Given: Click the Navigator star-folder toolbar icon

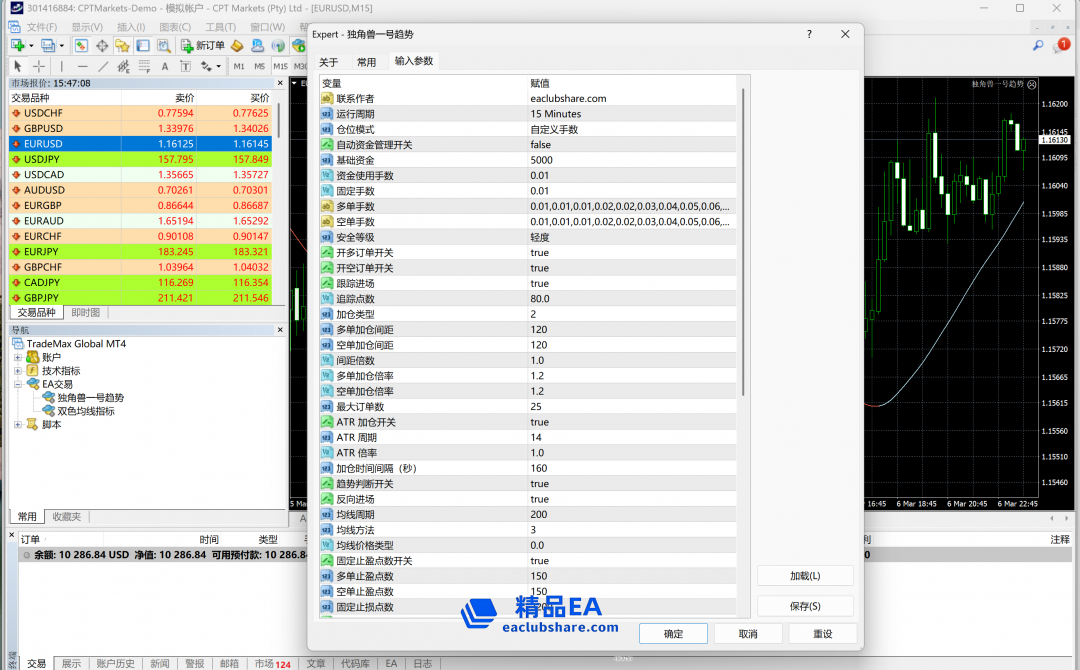Looking at the screenshot, I should click(x=122, y=46).
